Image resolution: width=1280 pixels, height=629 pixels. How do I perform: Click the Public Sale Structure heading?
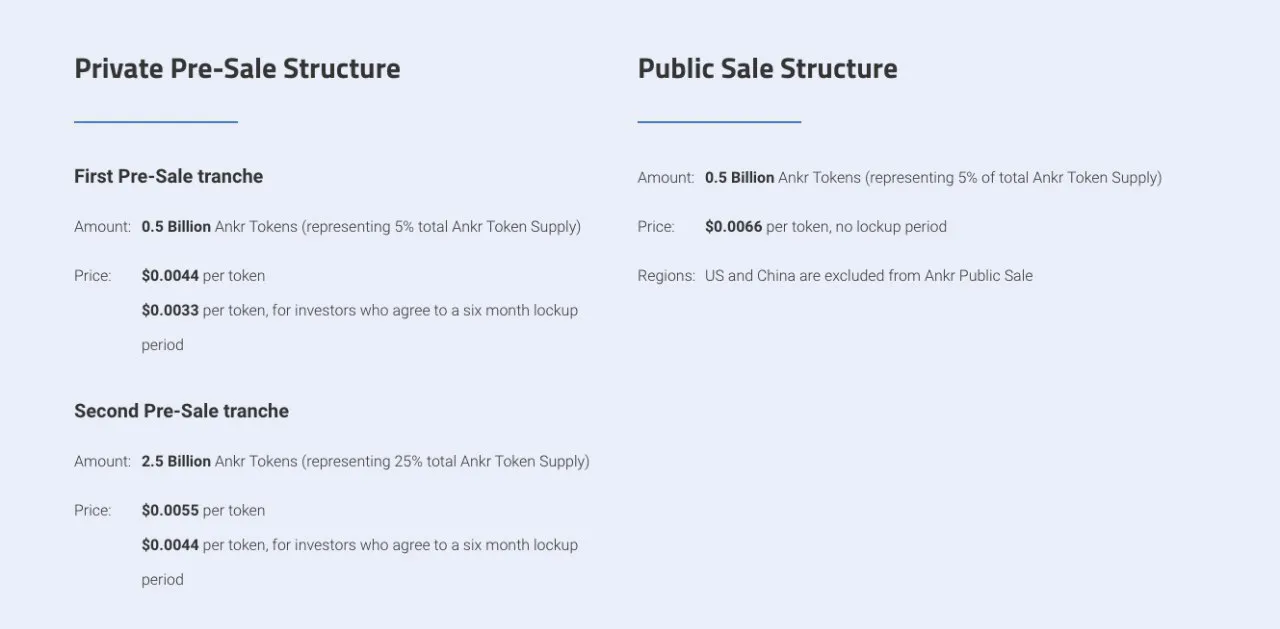(767, 69)
